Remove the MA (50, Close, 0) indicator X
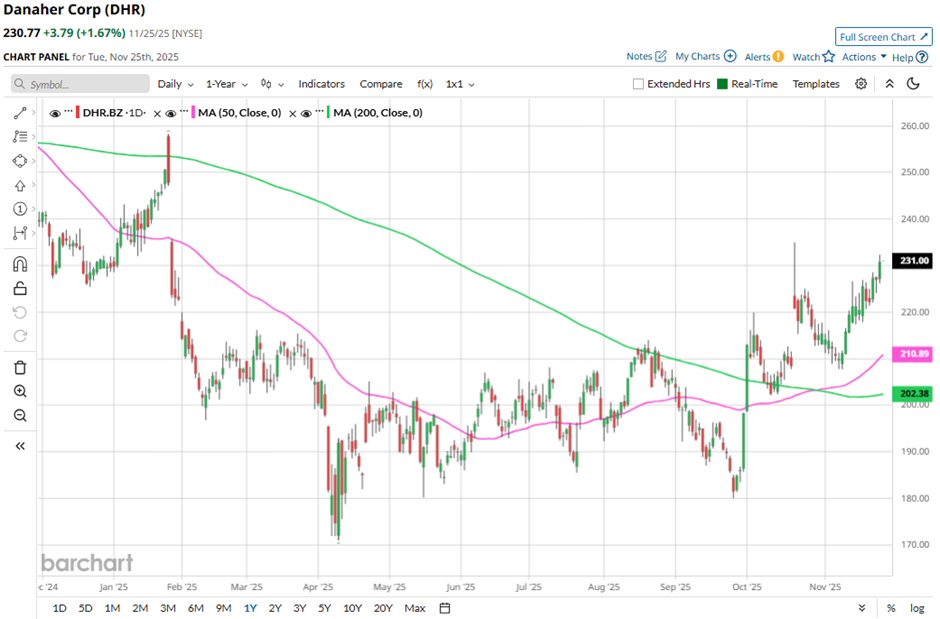 pyautogui.click(x=293, y=113)
